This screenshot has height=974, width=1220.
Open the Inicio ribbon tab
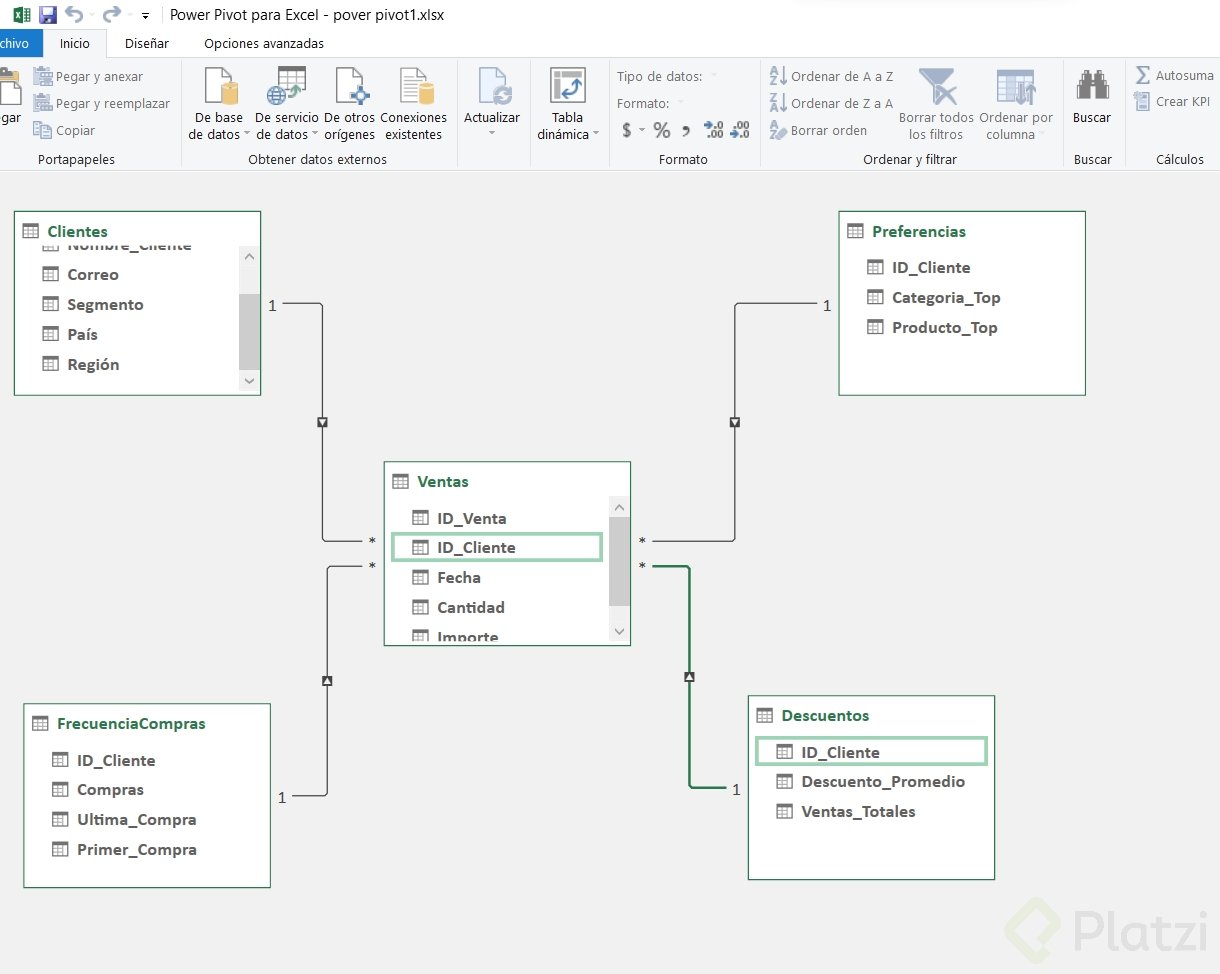(x=75, y=43)
